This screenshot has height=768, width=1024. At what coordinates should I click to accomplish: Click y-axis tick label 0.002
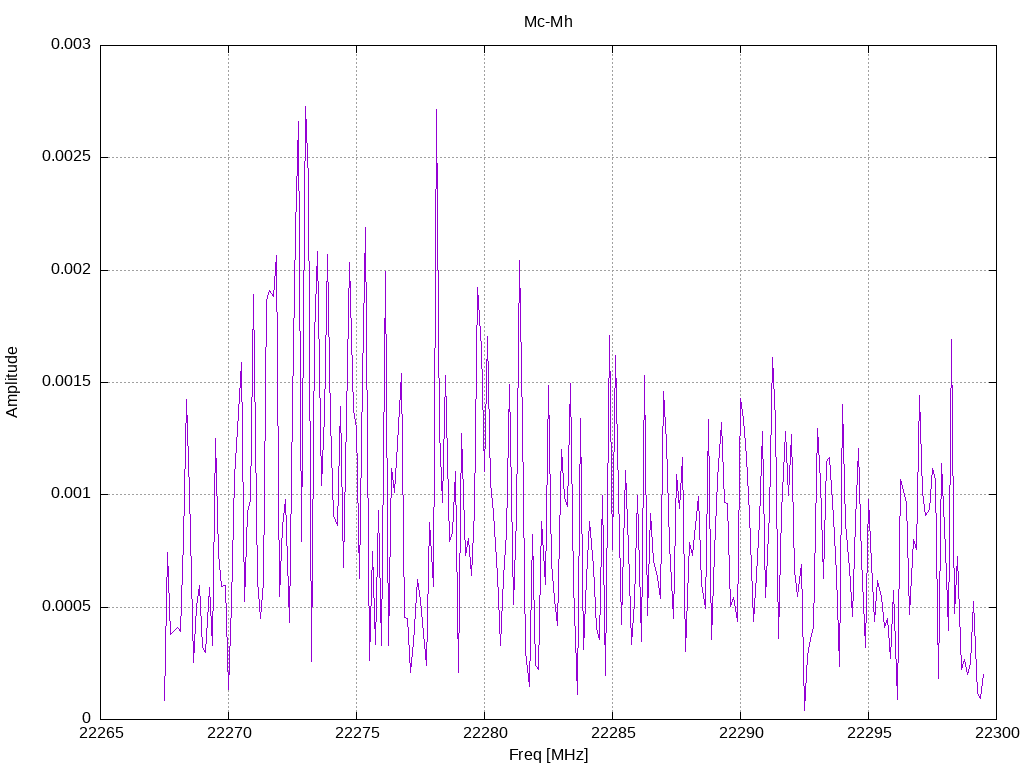click(x=71, y=270)
